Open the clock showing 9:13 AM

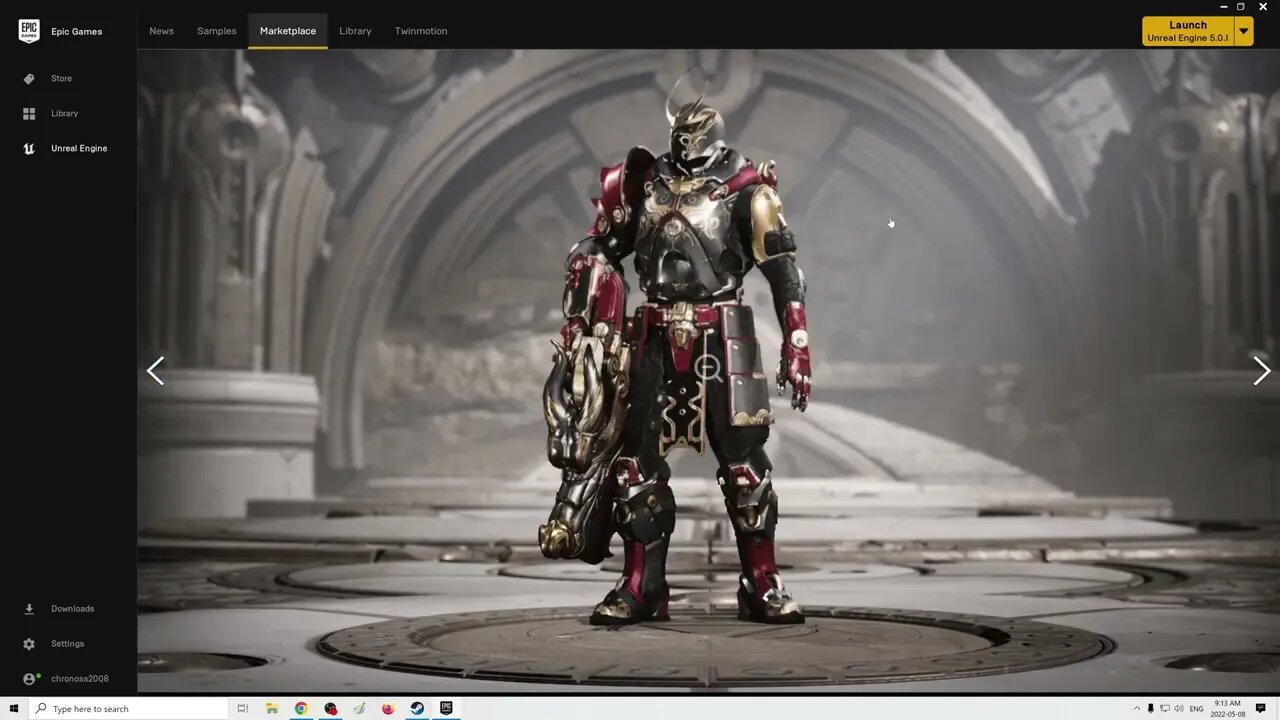pos(1228,708)
